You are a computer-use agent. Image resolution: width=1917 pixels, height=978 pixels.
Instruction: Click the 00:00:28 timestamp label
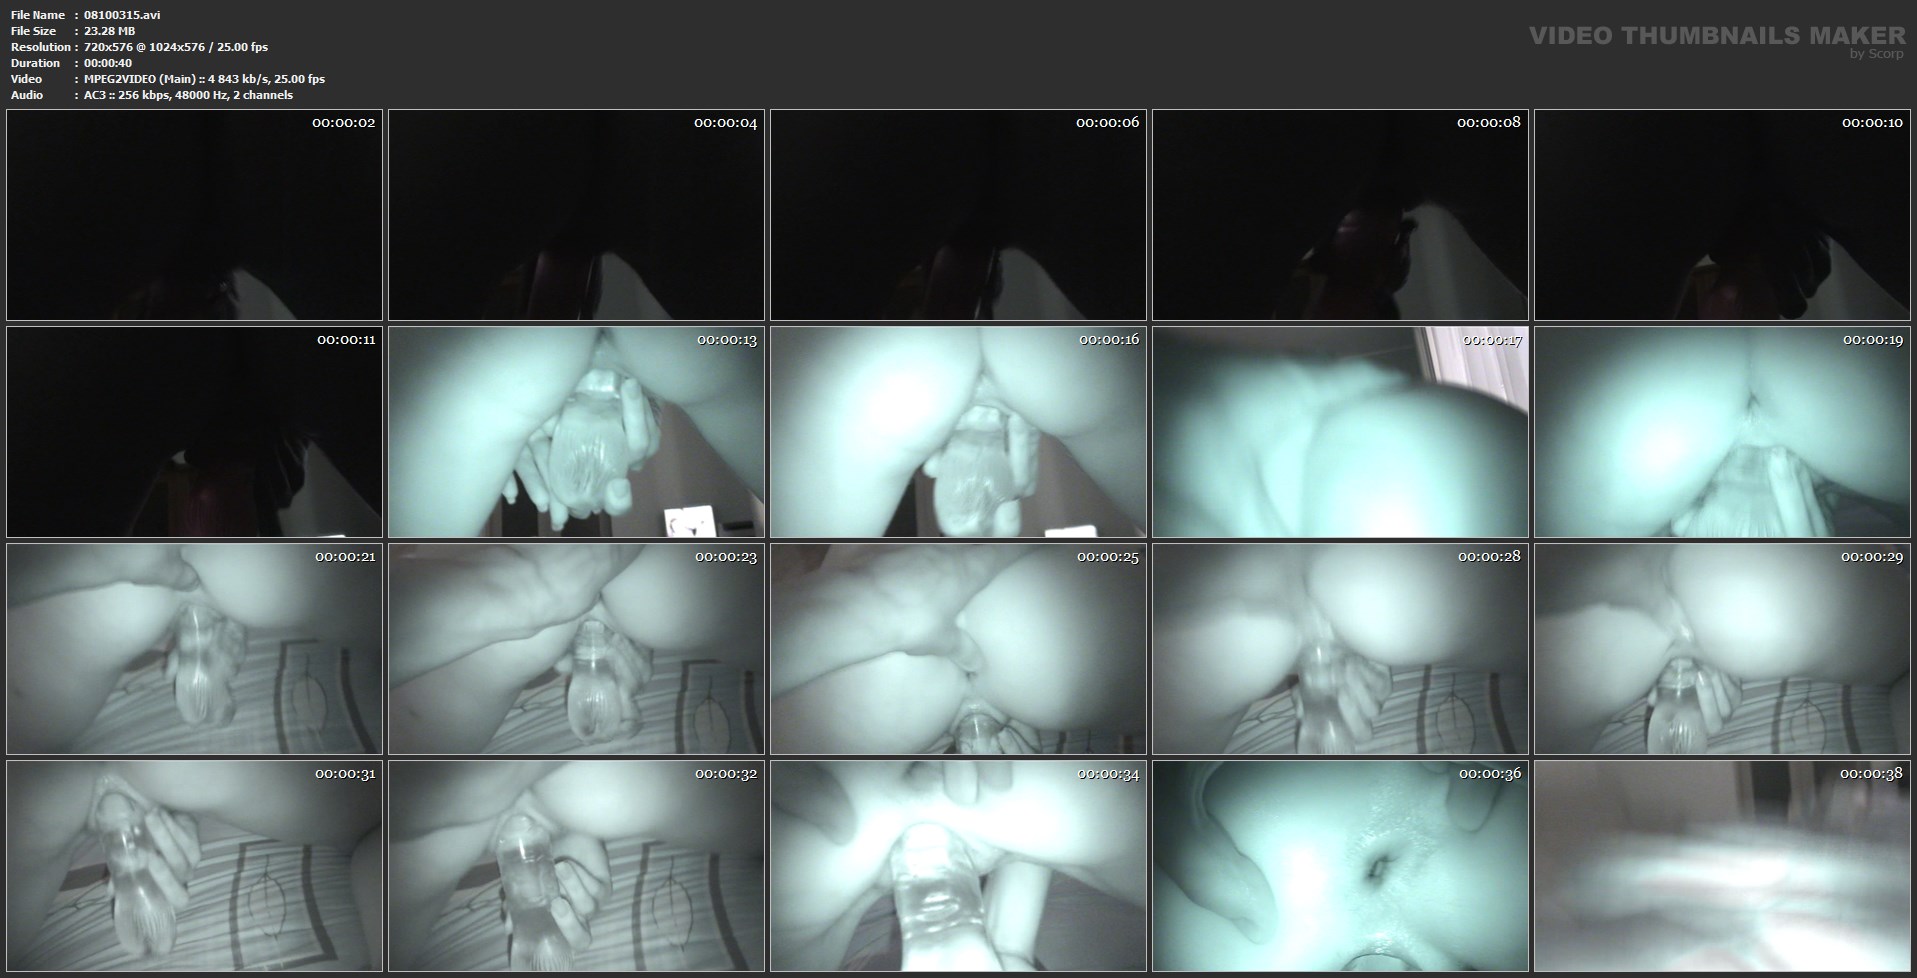click(x=1489, y=557)
